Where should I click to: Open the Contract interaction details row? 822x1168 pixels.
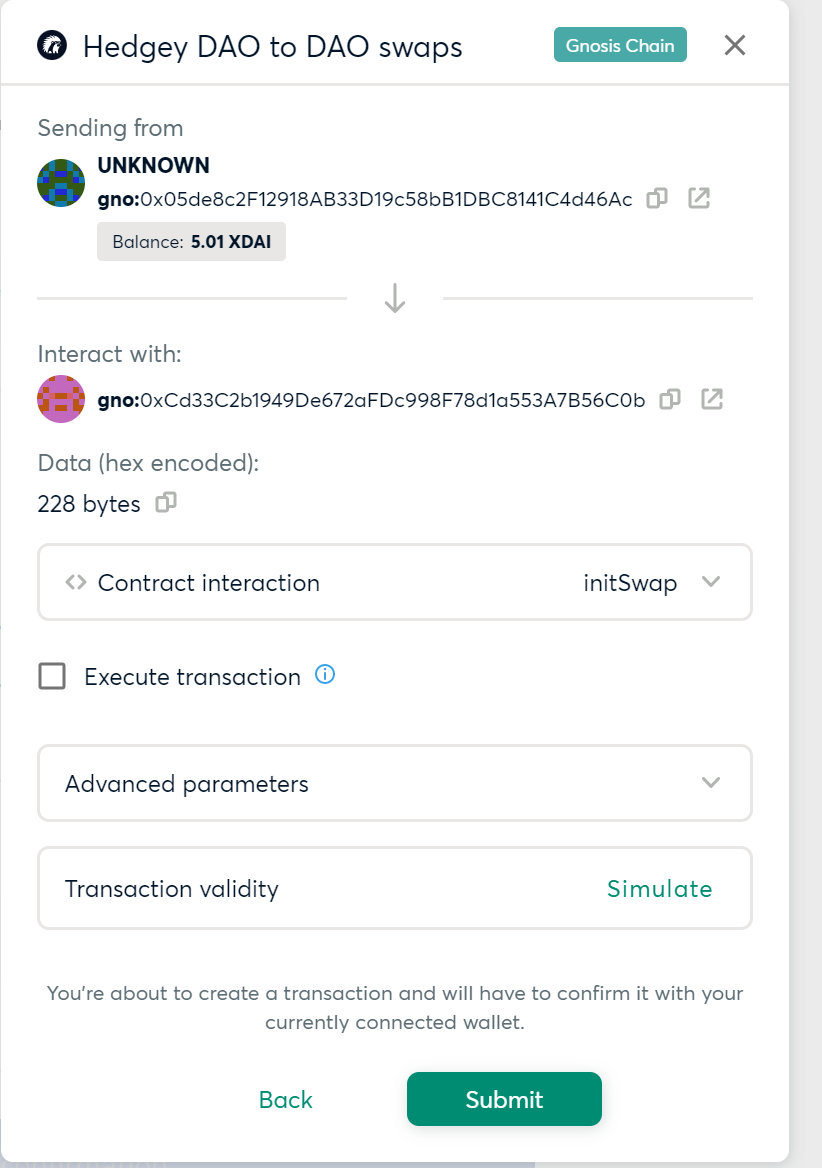pyautogui.click(x=395, y=582)
